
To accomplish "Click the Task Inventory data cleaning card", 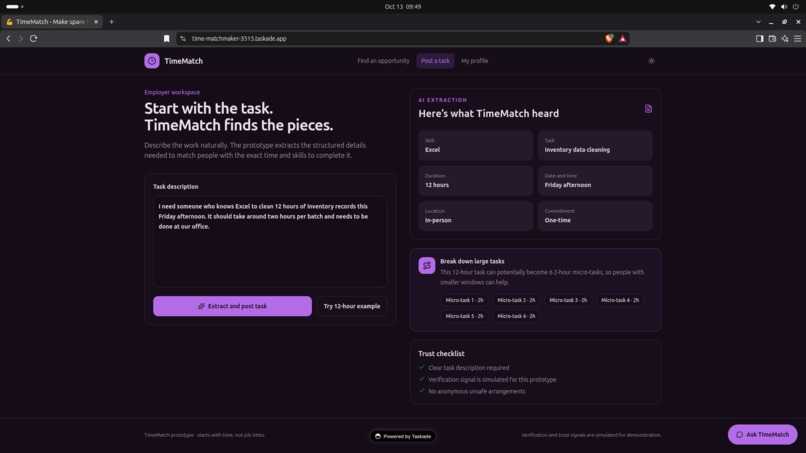I will pos(595,146).
